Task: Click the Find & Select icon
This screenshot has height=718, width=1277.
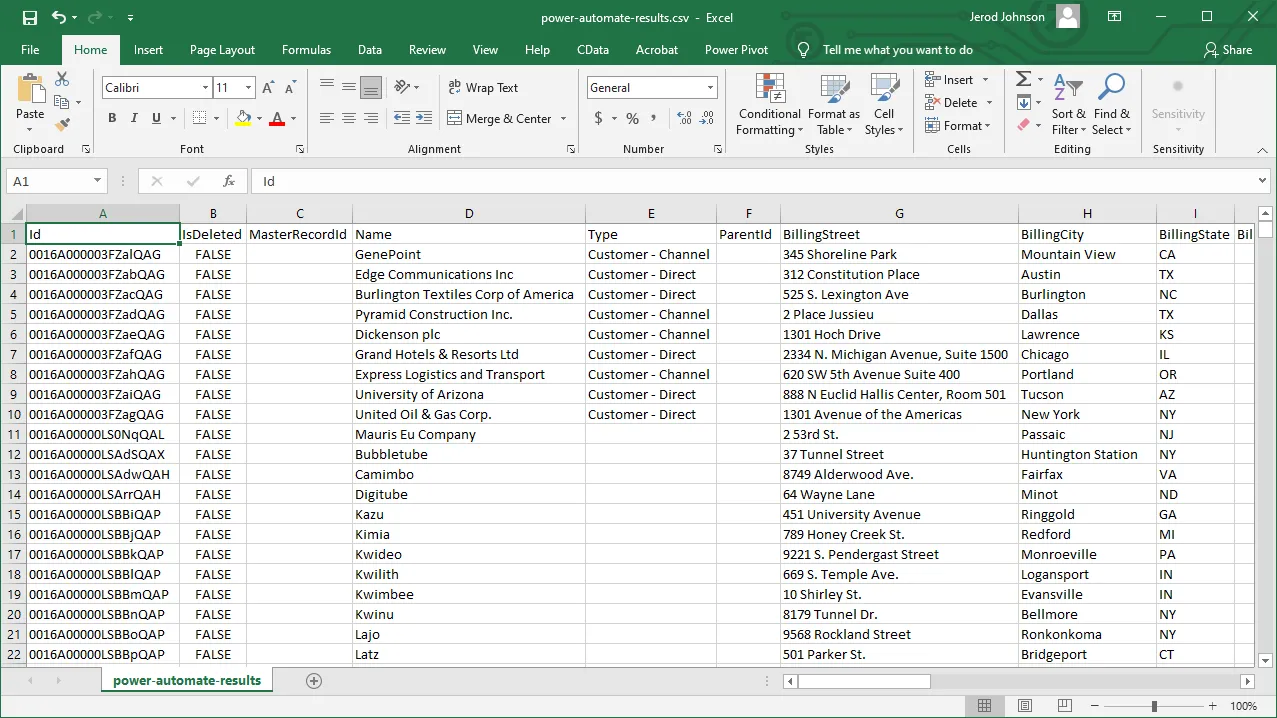Action: [1111, 105]
